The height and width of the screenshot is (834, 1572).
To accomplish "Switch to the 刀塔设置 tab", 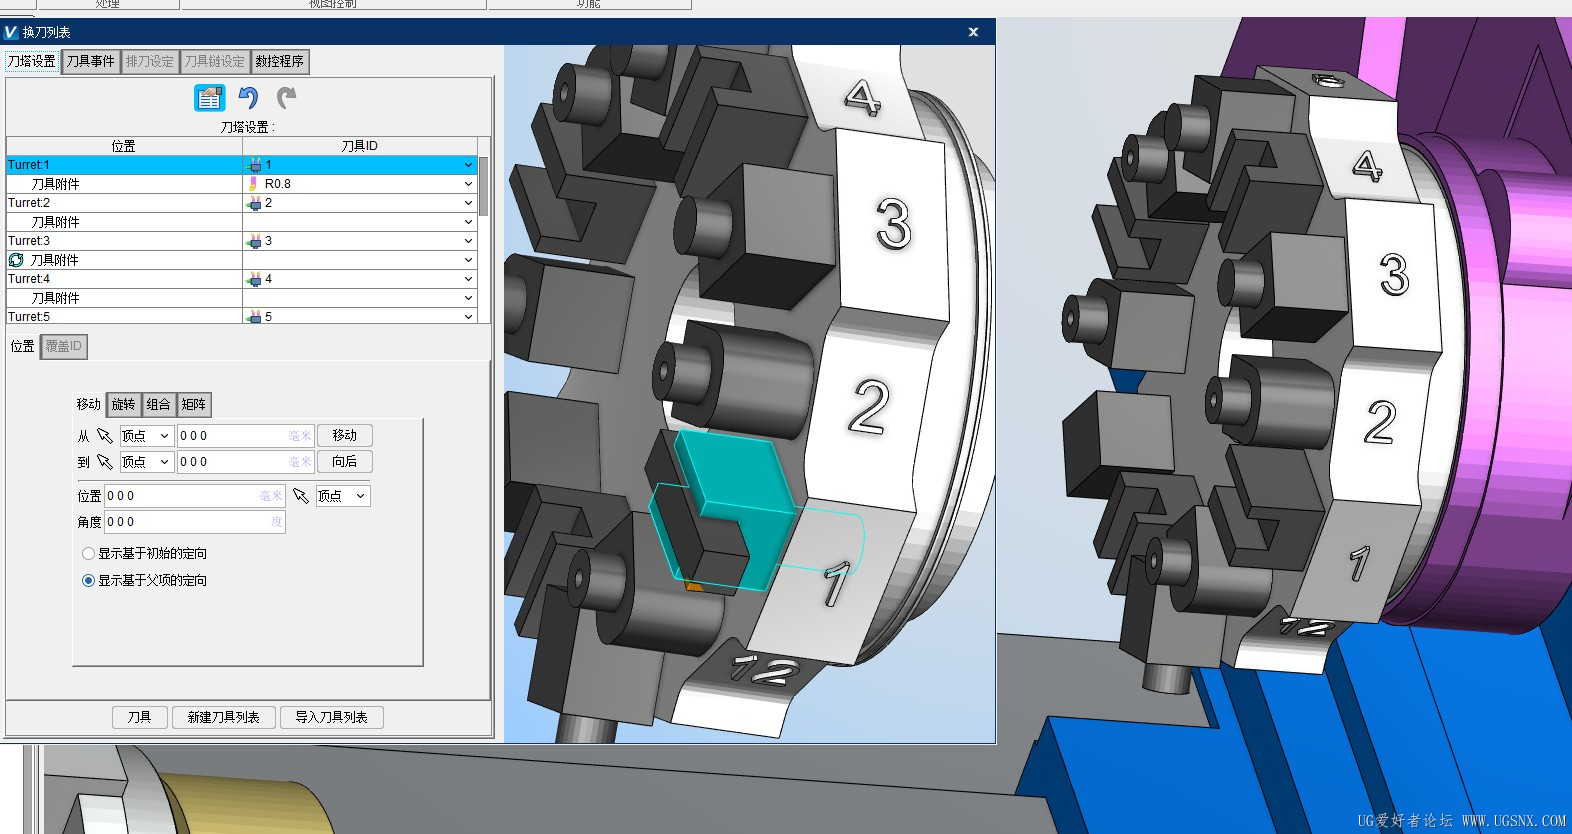I will [32, 62].
